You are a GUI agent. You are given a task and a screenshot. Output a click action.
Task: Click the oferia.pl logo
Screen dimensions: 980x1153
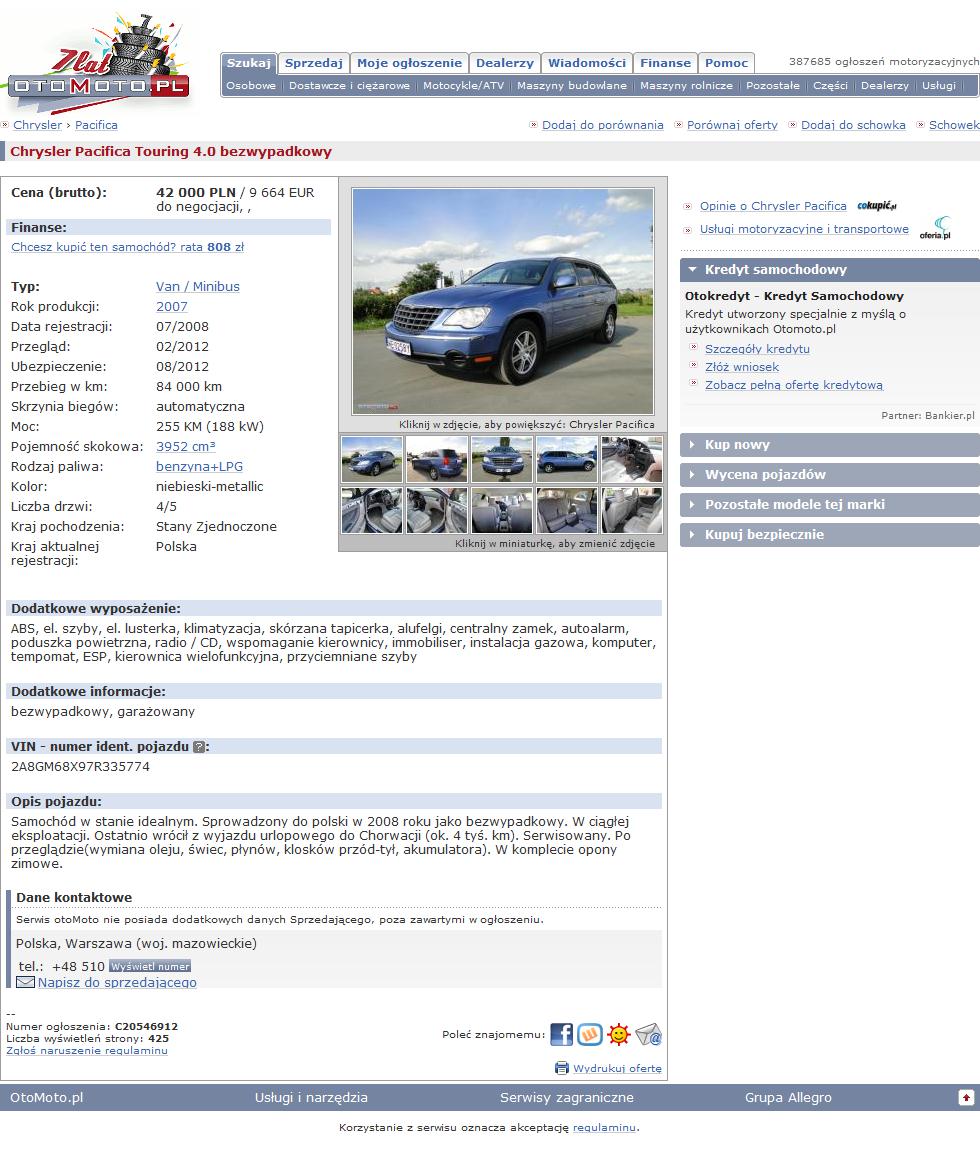coord(935,228)
